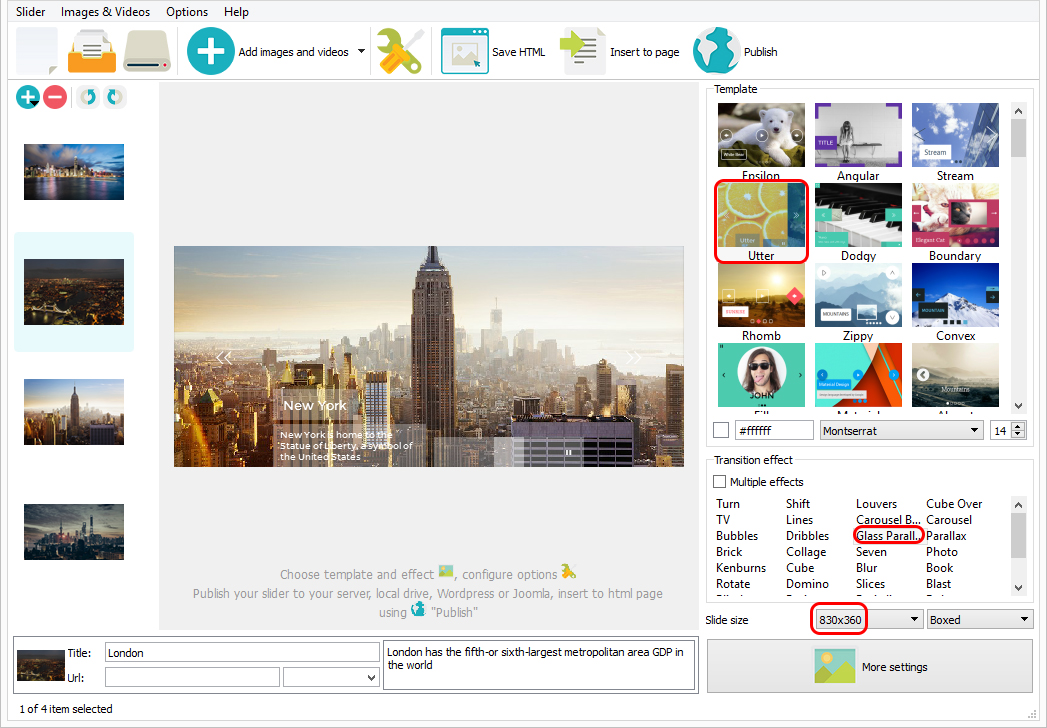Screen dimensions: 1047x728
Task: Open the Boxed layout dropdown
Action: [x=980, y=620]
